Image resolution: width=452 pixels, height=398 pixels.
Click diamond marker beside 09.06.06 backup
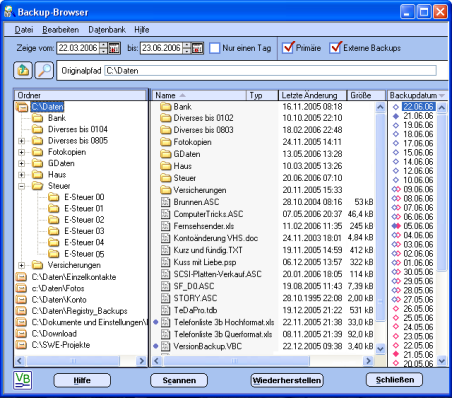click(x=396, y=189)
